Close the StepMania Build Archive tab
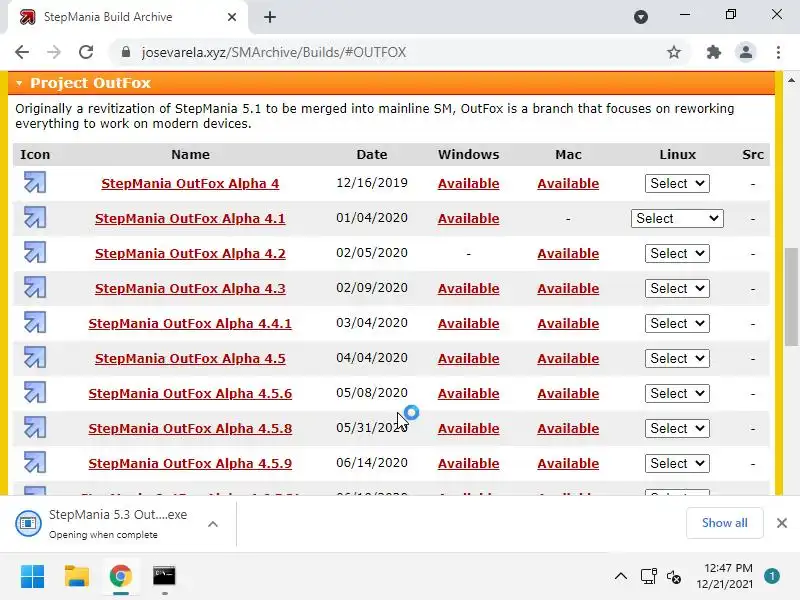The width and height of the screenshot is (800, 600). point(232,17)
